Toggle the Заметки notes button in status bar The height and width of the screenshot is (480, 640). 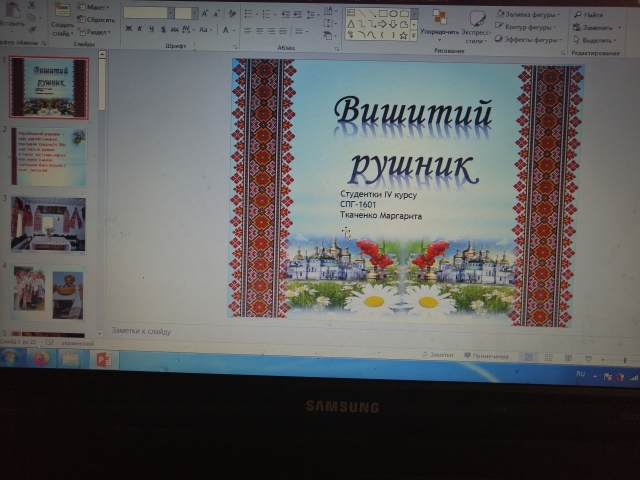tap(438, 355)
